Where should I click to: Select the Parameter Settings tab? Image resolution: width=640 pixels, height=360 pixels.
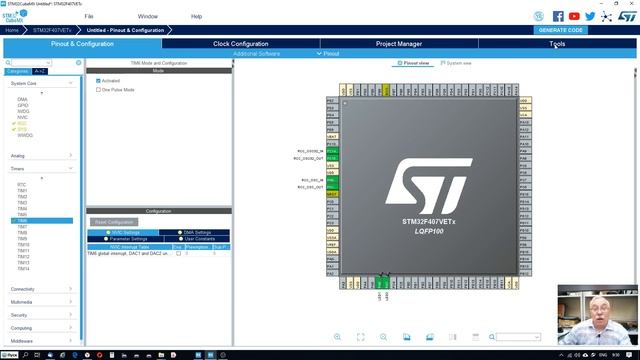pos(125,239)
